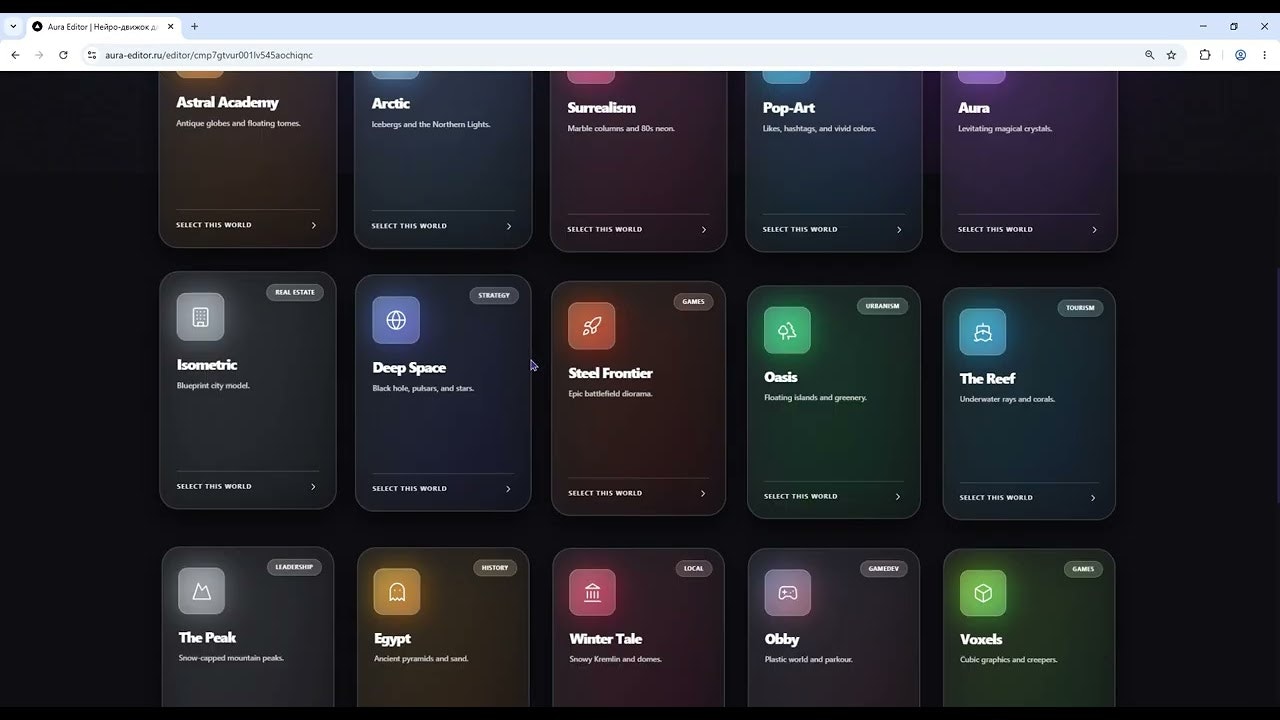Click the GAMES tag on Voxels card
Viewport: 1280px width, 720px height.
[x=1083, y=569]
